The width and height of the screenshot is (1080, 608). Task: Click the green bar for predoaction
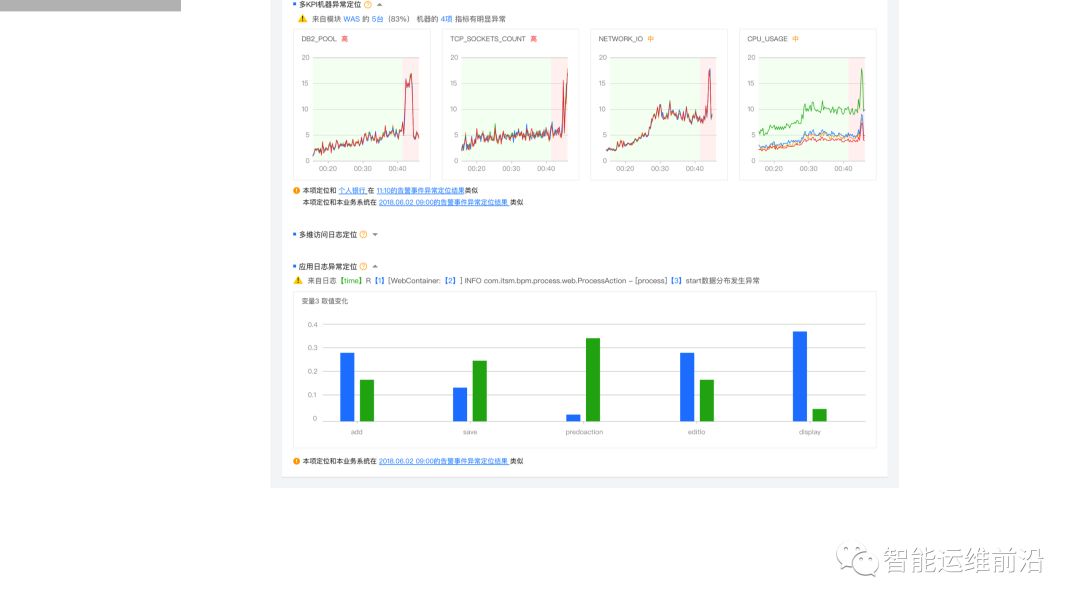(x=593, y=379)
